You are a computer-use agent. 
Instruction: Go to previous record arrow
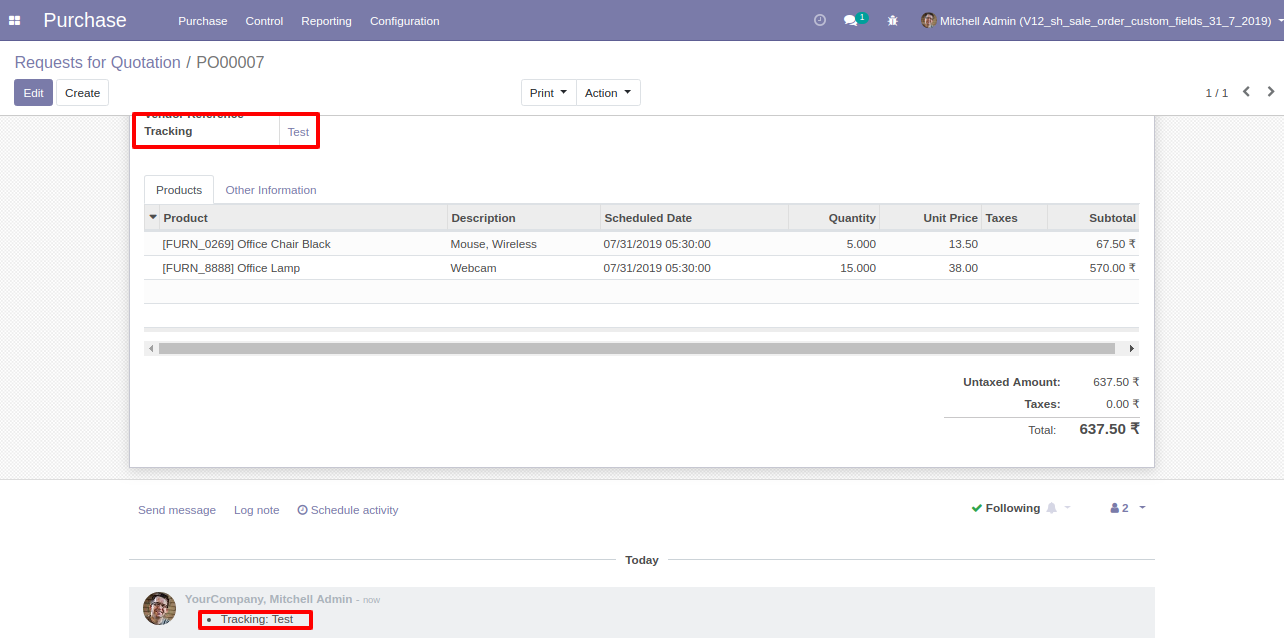pos(1246,92)
